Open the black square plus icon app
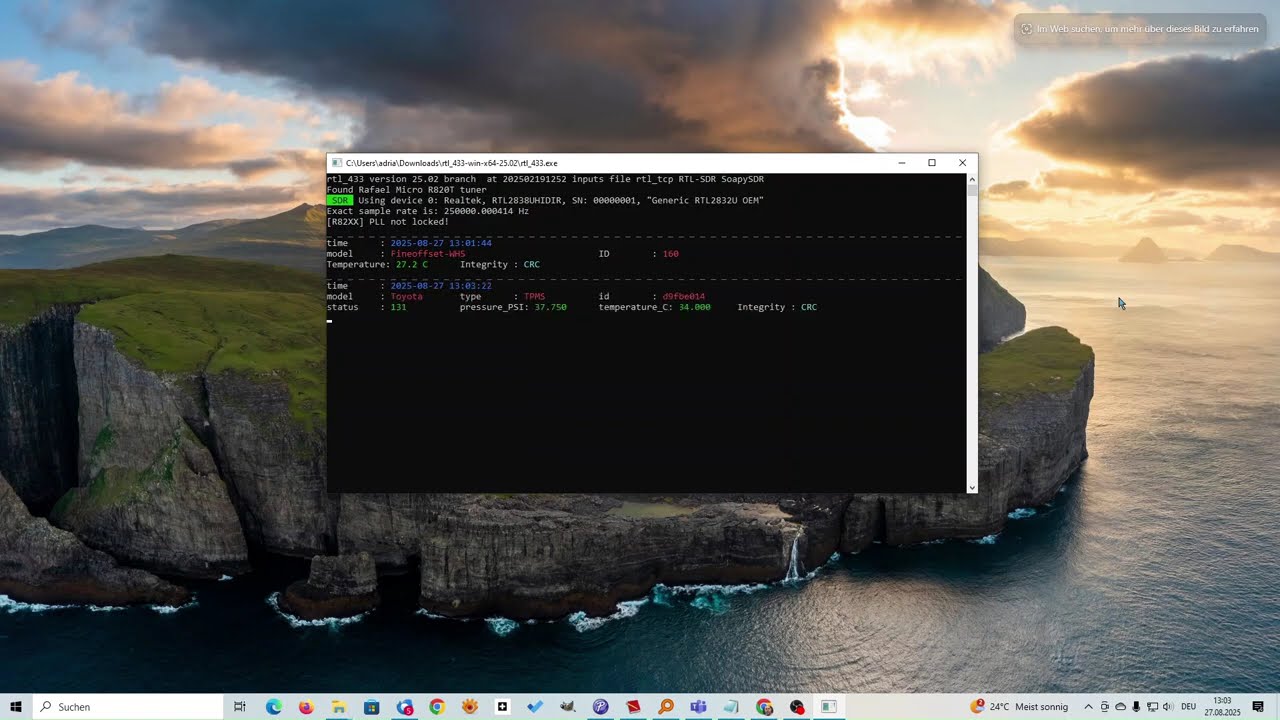1280x720 pixels. [502, 707]
